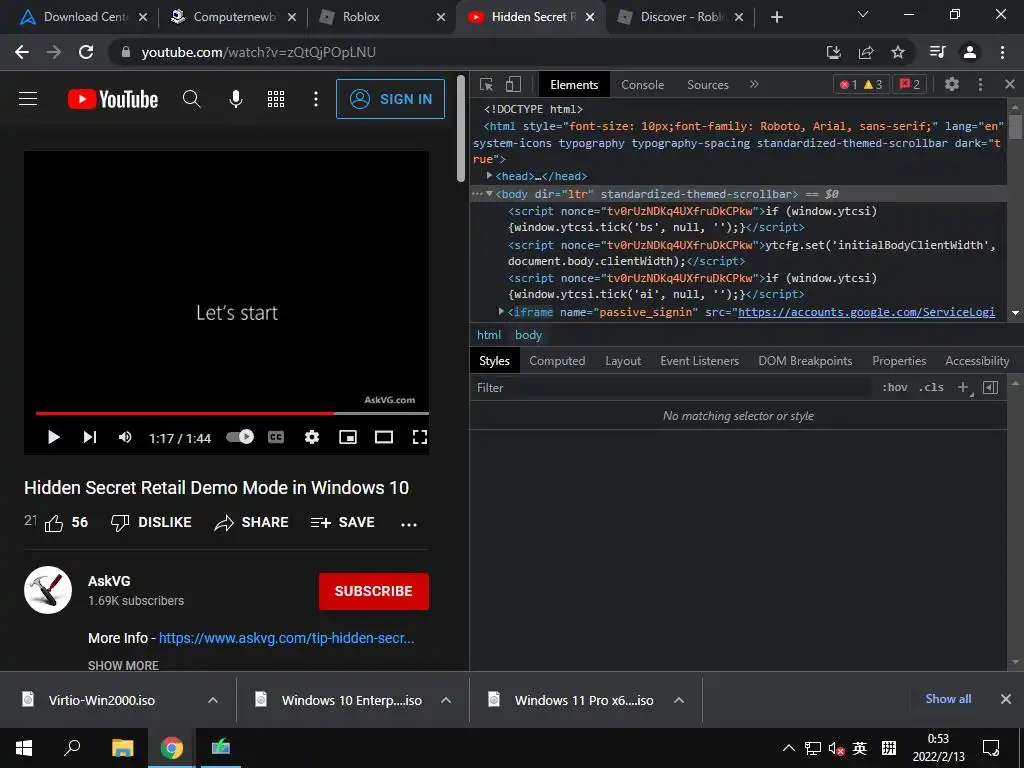The height and width of the screenshot is (768, 1024).
Task: Add new style rule plus icon
Action: pos(963,387)
